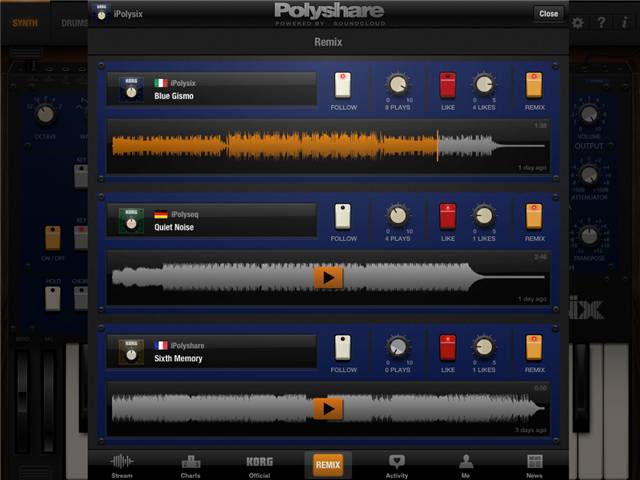The height and width of the screenshot is (480, 640).
Task: Open user iPolyseq on Quiet Noise card
Action: click(x=184, y=214)
